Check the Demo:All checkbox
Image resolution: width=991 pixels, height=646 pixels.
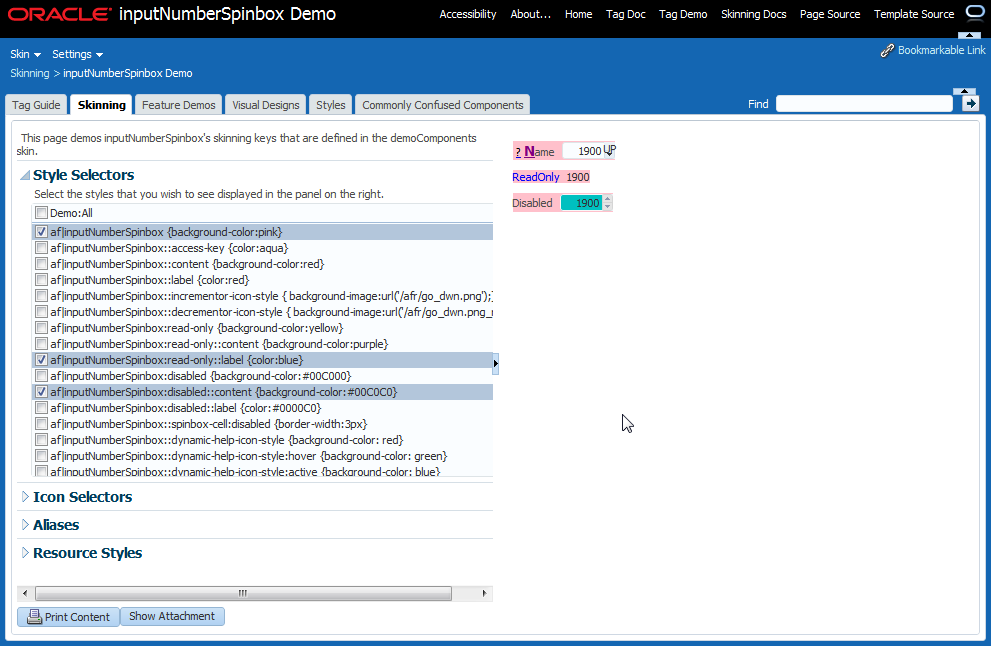pyautogui.click(x=41, y=212)
